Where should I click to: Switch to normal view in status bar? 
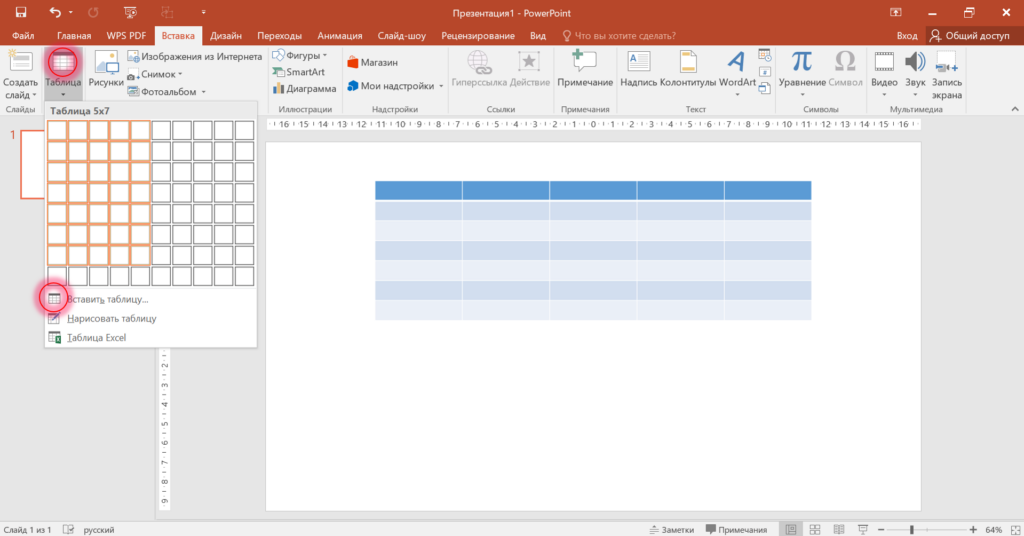(x=791, y=529)
